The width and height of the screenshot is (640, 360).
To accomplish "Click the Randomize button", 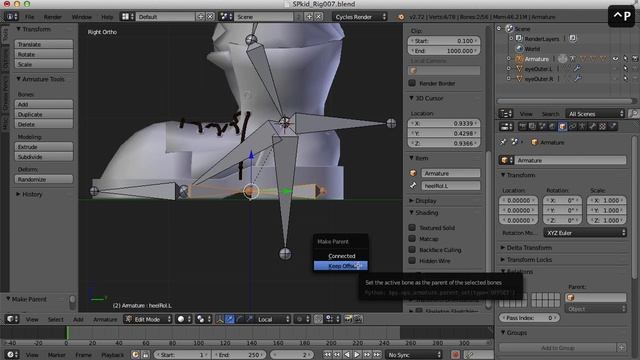I will (44, 179).
